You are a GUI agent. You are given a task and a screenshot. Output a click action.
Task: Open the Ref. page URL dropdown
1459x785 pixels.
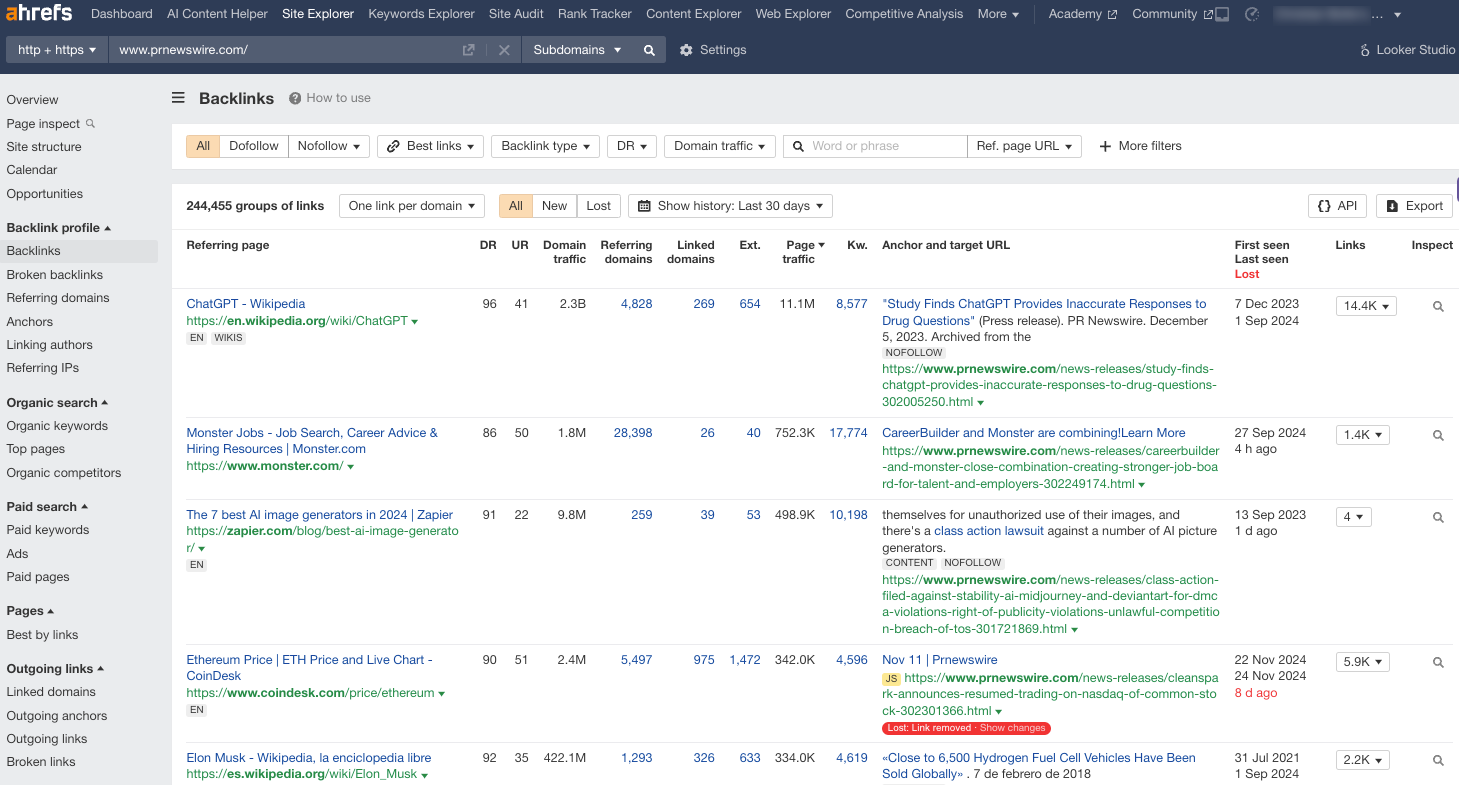point(1024,146)
